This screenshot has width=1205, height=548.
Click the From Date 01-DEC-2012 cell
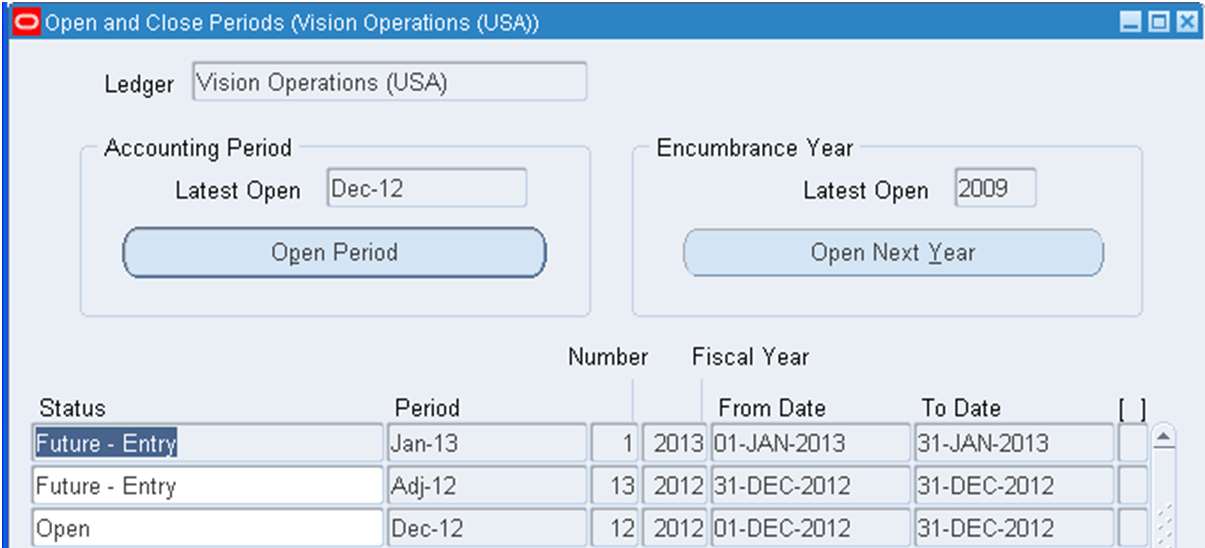click(809, 528)
